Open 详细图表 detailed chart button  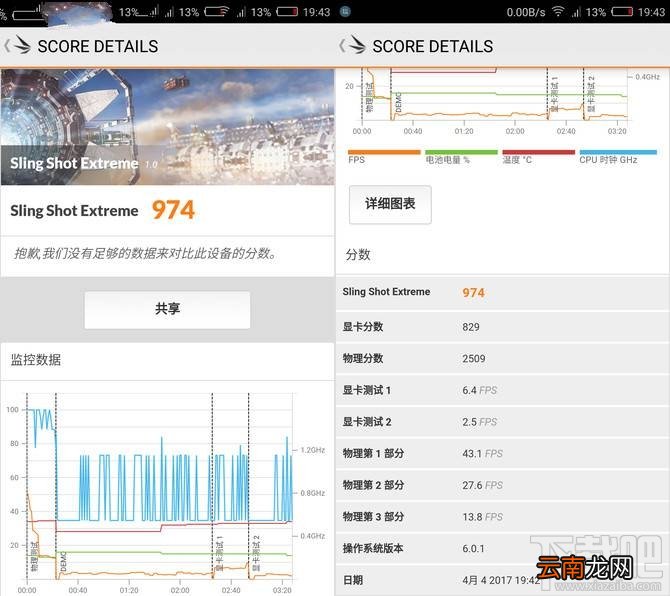point(390,204)
